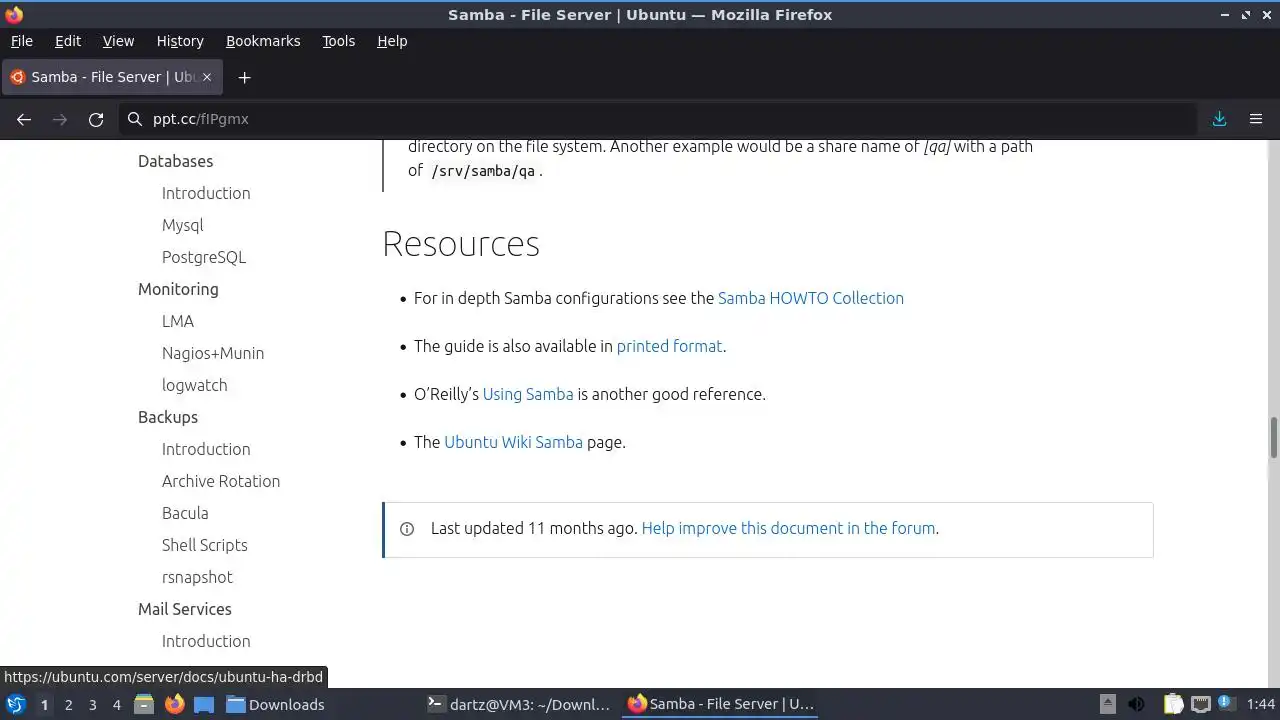Open the Ubuntu Wiki Samba link
The image size is (1280, 720).
[x=513, y=442]
